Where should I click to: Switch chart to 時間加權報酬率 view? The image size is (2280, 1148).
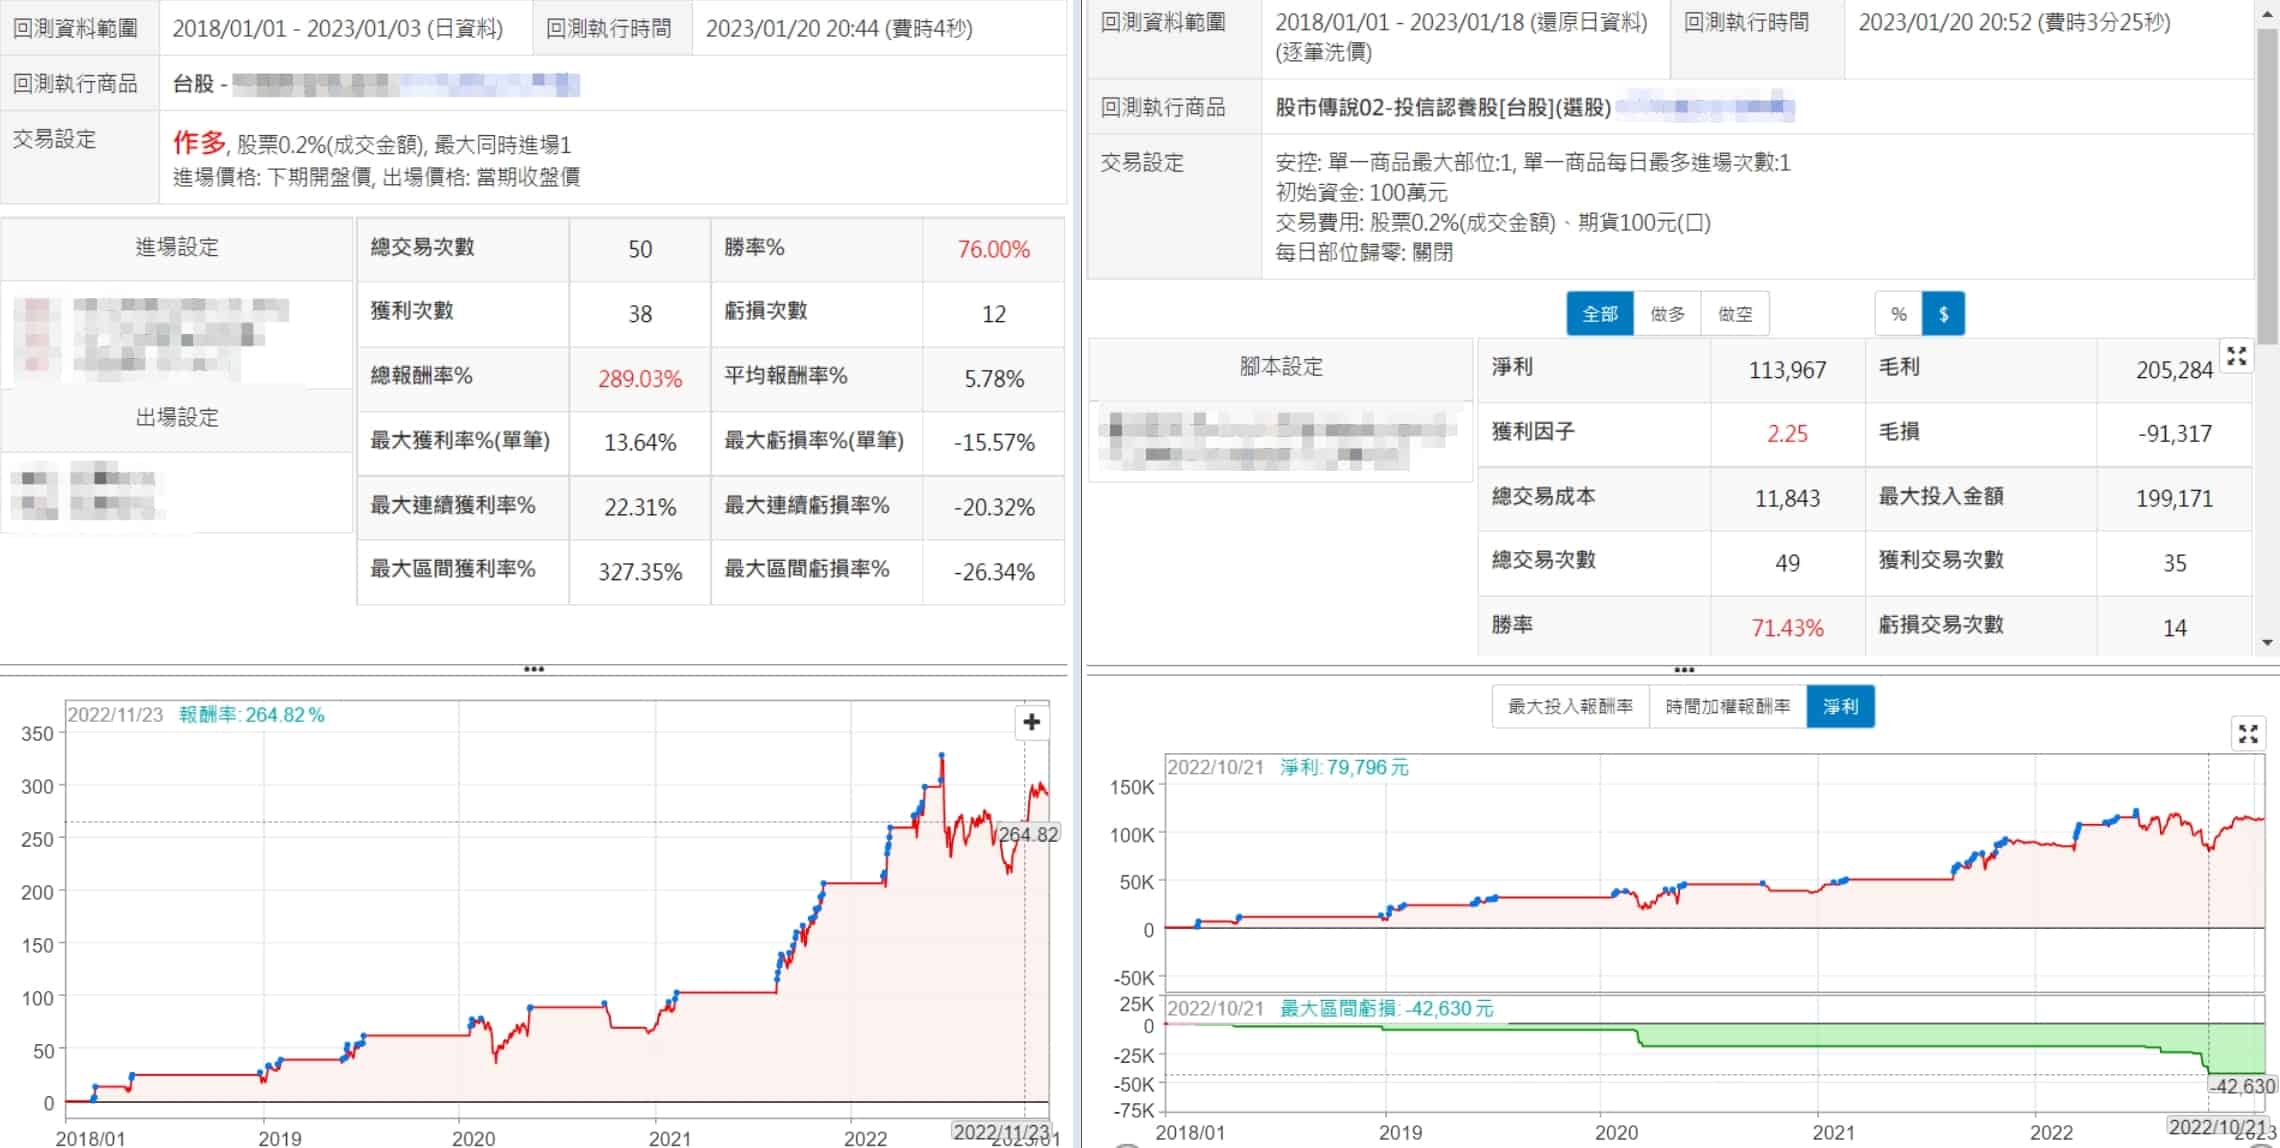[1727, 707]
